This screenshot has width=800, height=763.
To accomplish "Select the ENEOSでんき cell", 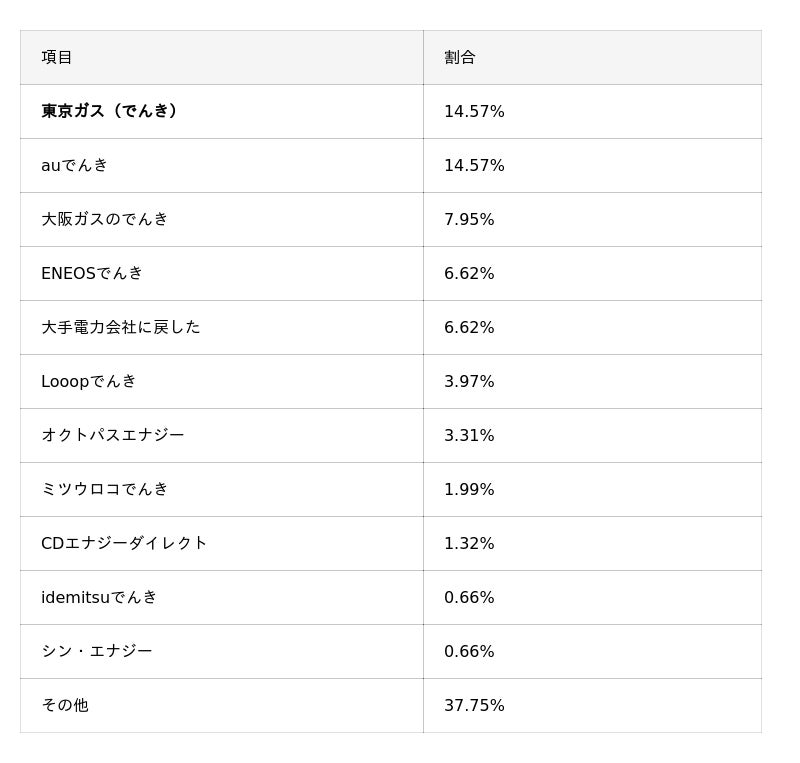I will click(x=92, y=273).
